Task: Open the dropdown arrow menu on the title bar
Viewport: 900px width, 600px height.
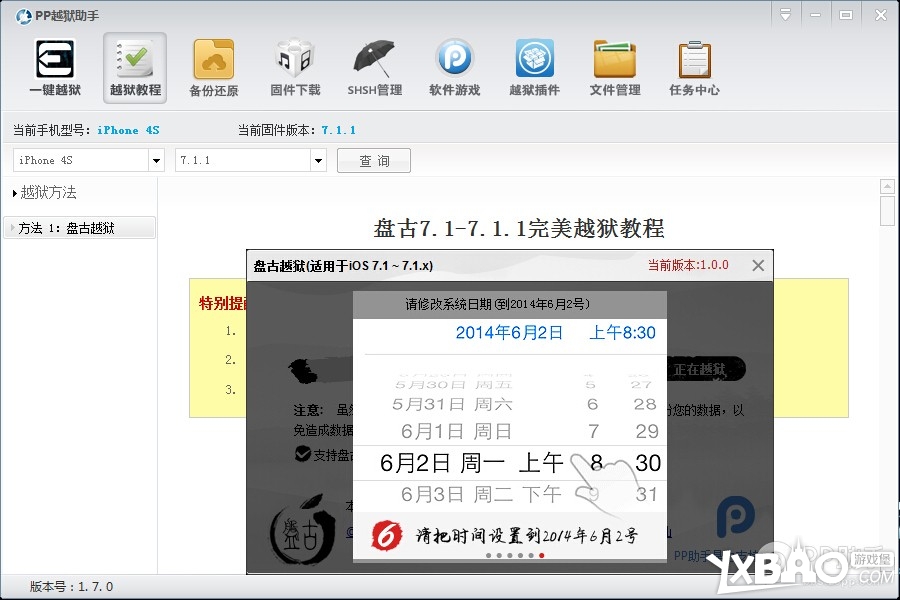Action: click(787, 14)
